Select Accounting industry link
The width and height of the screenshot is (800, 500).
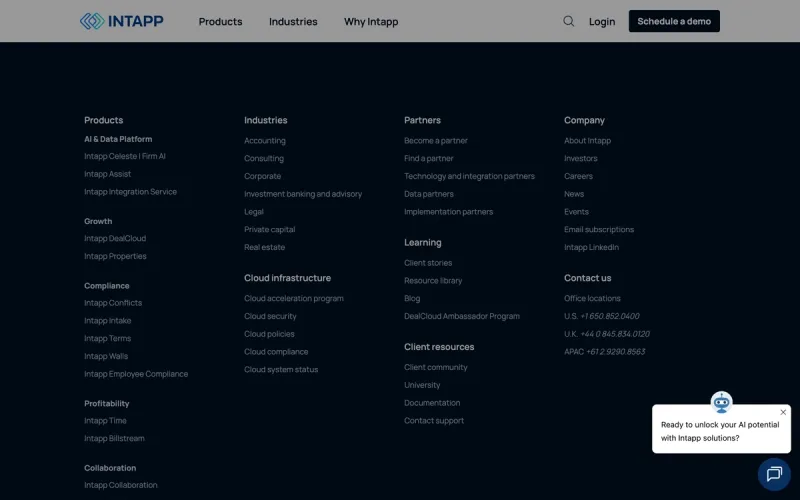pos(264,140)
